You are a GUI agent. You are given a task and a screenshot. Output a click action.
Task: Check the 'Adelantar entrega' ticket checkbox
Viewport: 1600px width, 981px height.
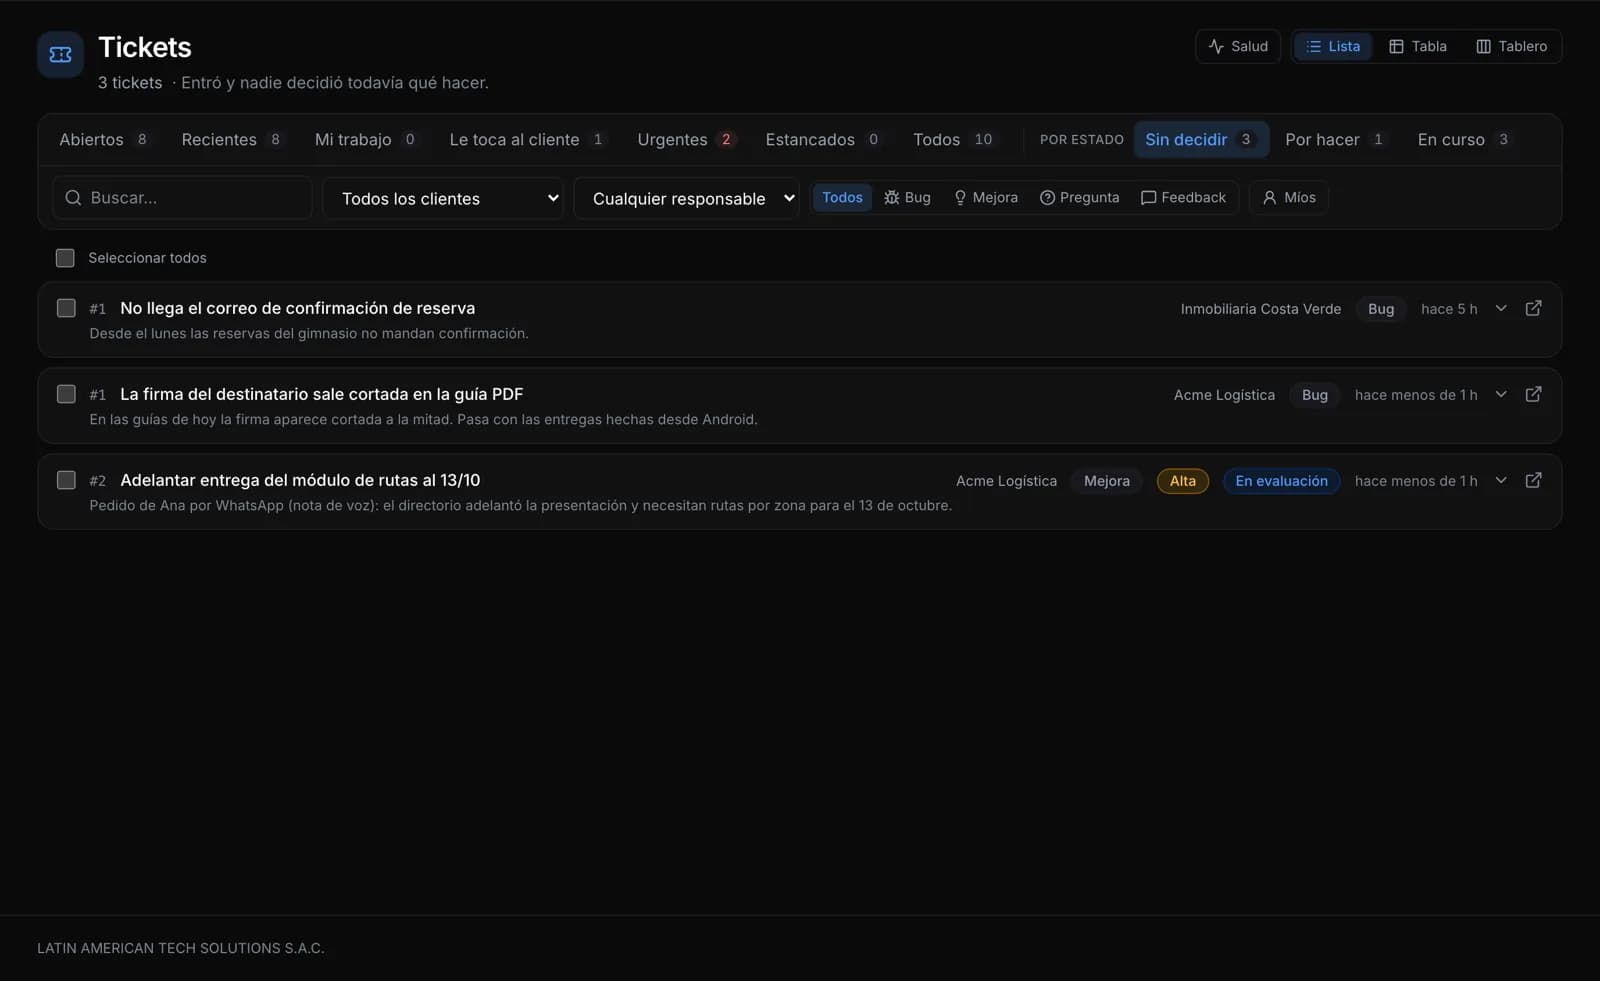click(x=66, y=480)
